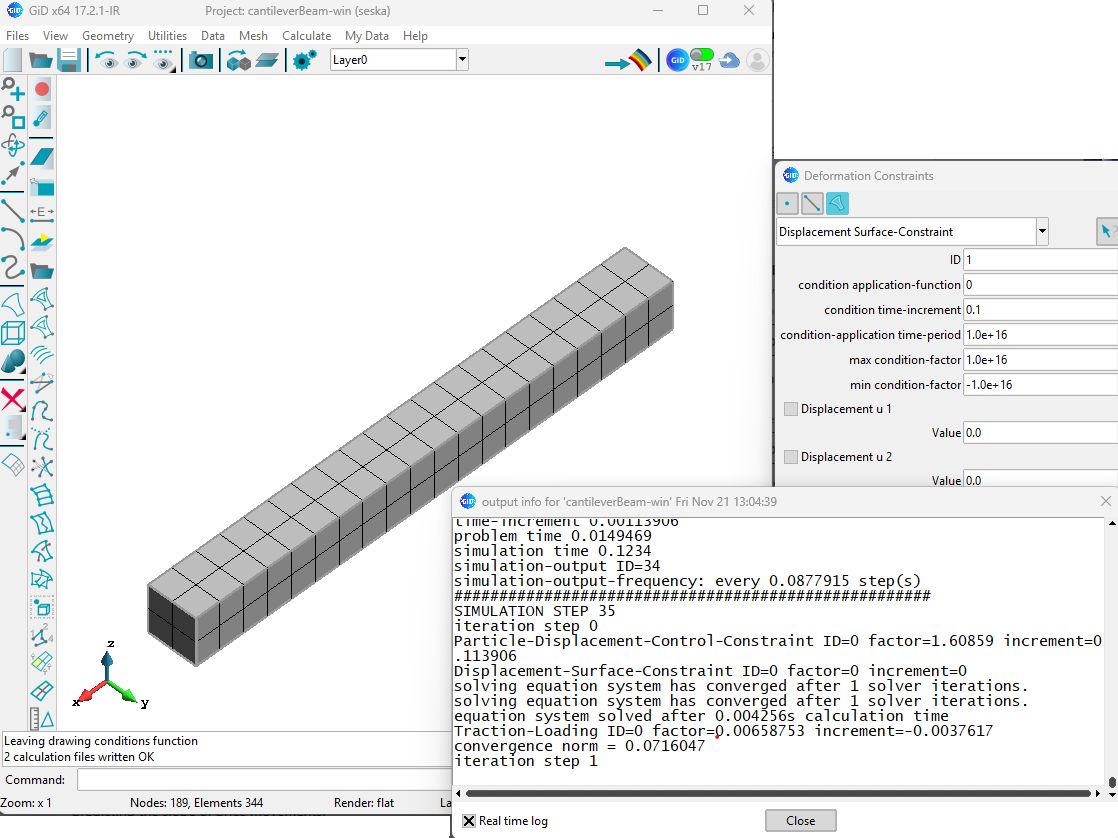Open the Utilities menu
Viewport: 1118px width, 838px height.
(168, 36)
